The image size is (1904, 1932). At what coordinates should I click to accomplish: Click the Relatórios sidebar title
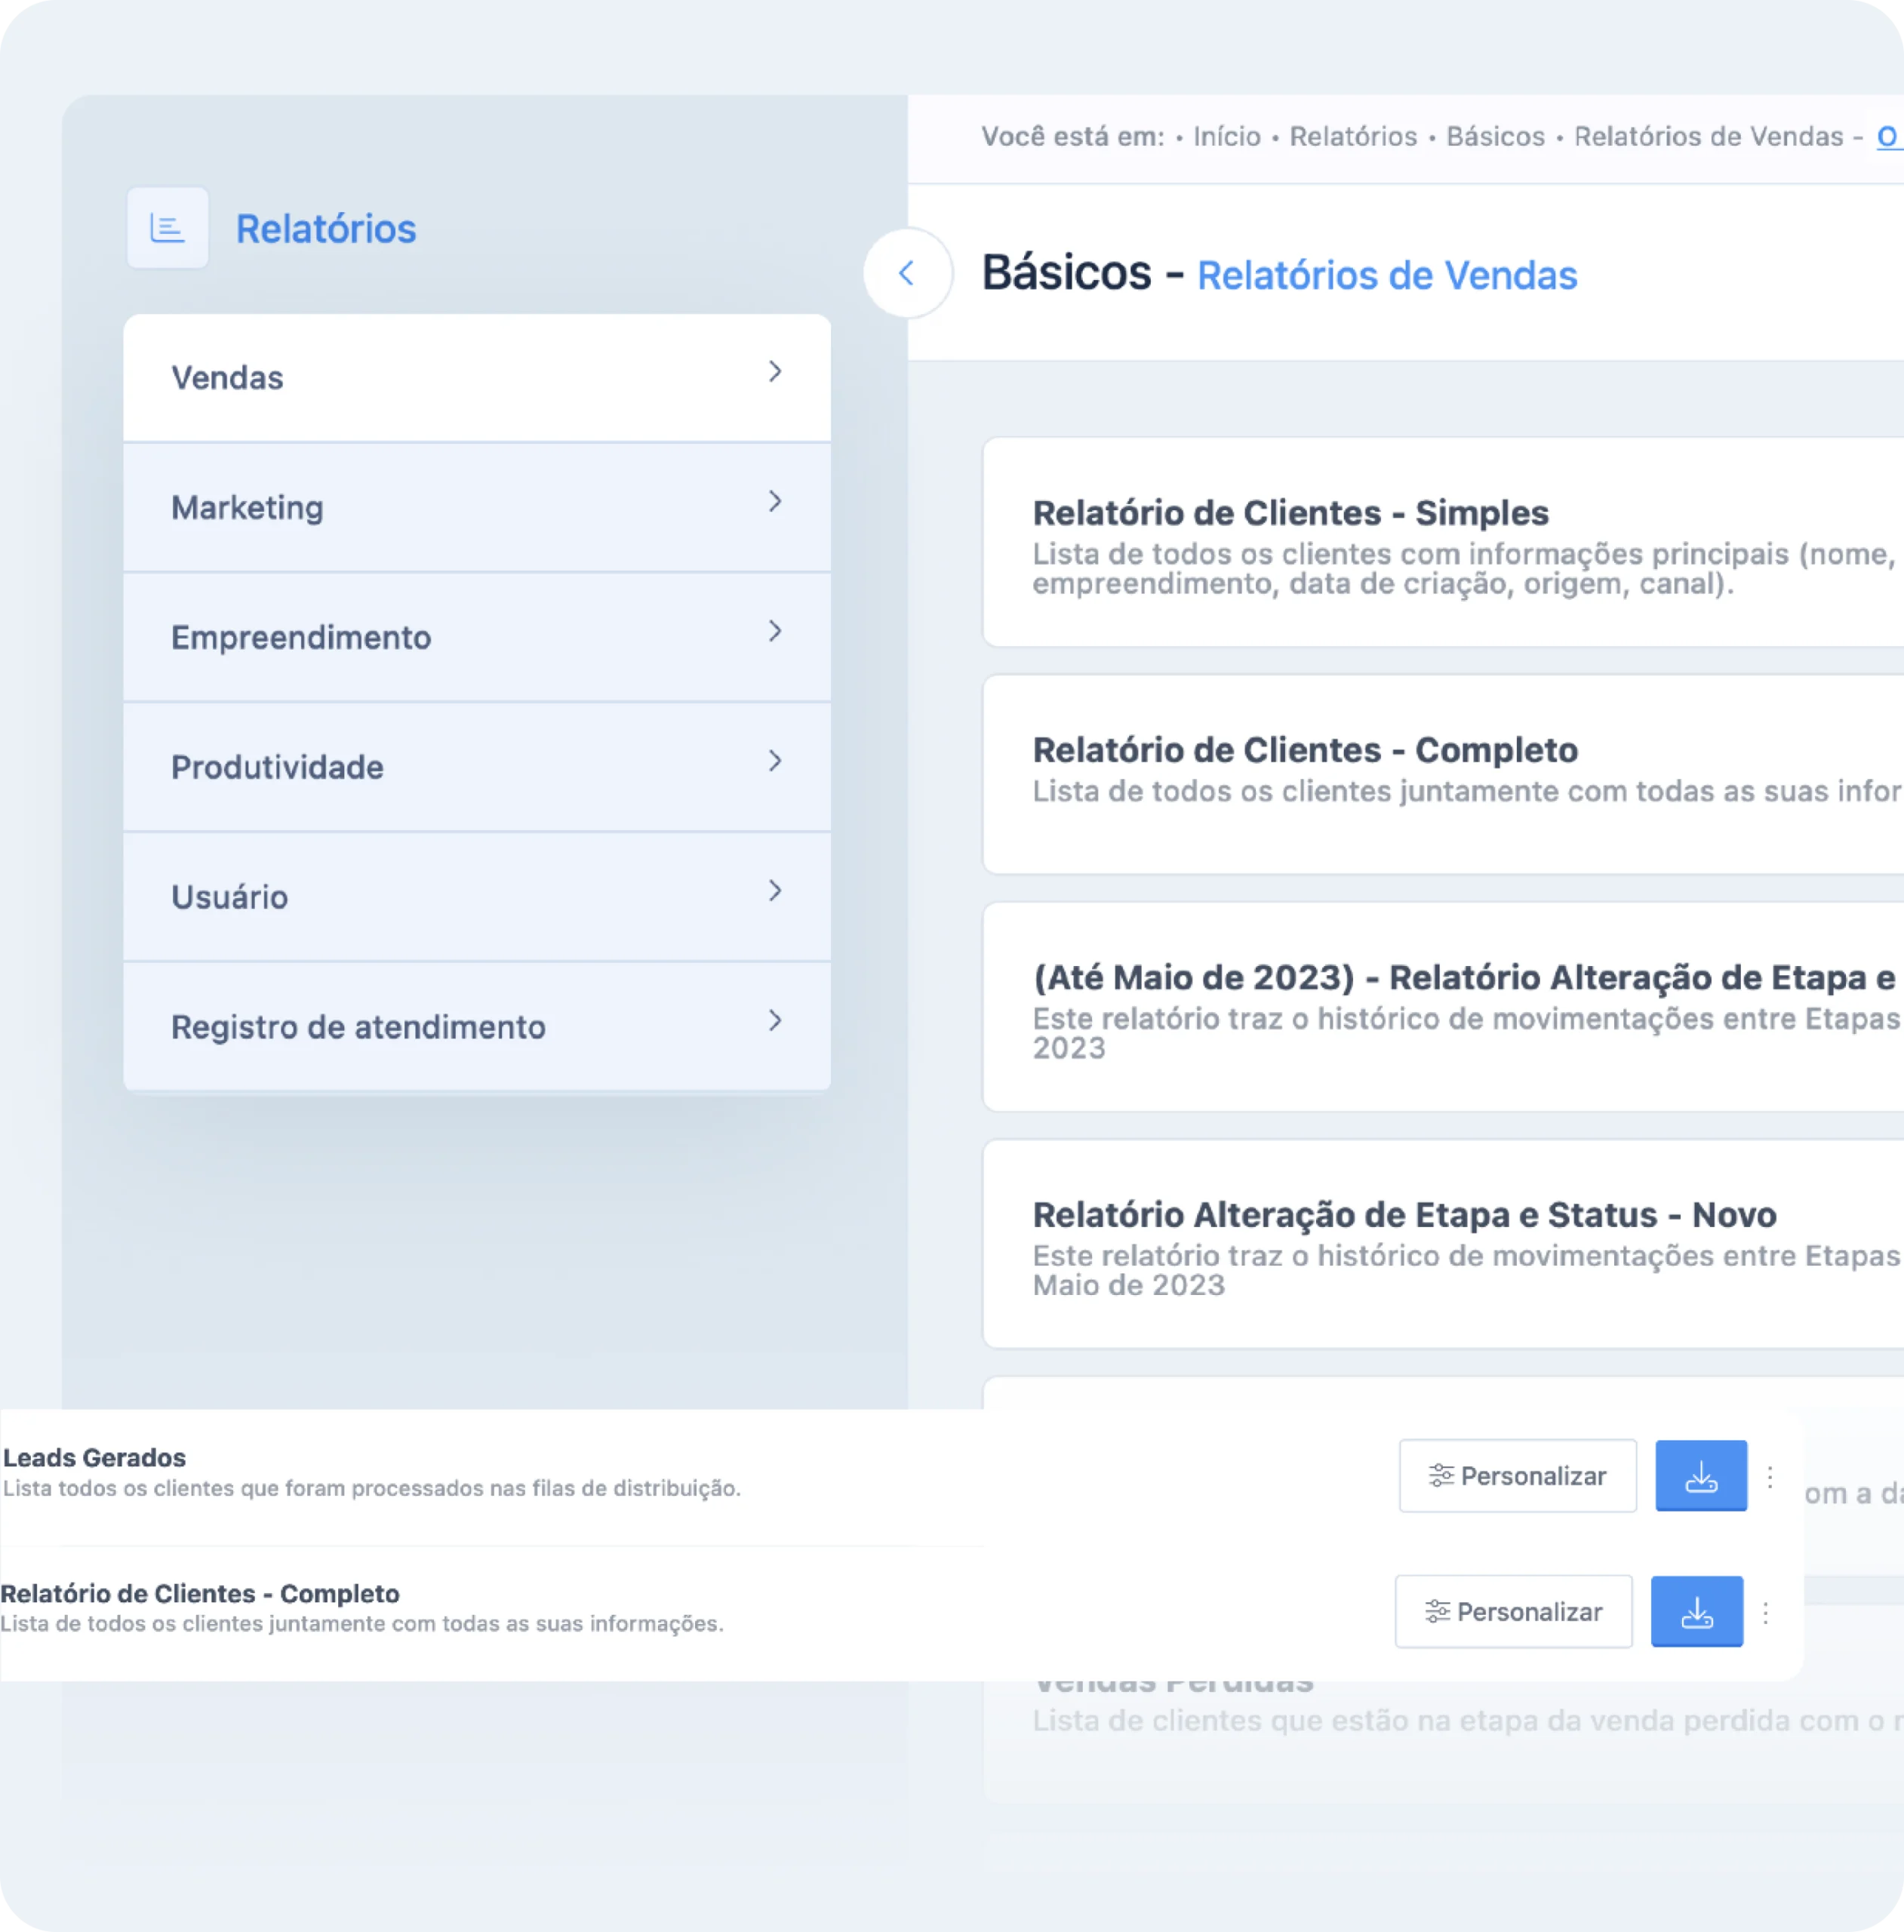click(x=326, y=229)
